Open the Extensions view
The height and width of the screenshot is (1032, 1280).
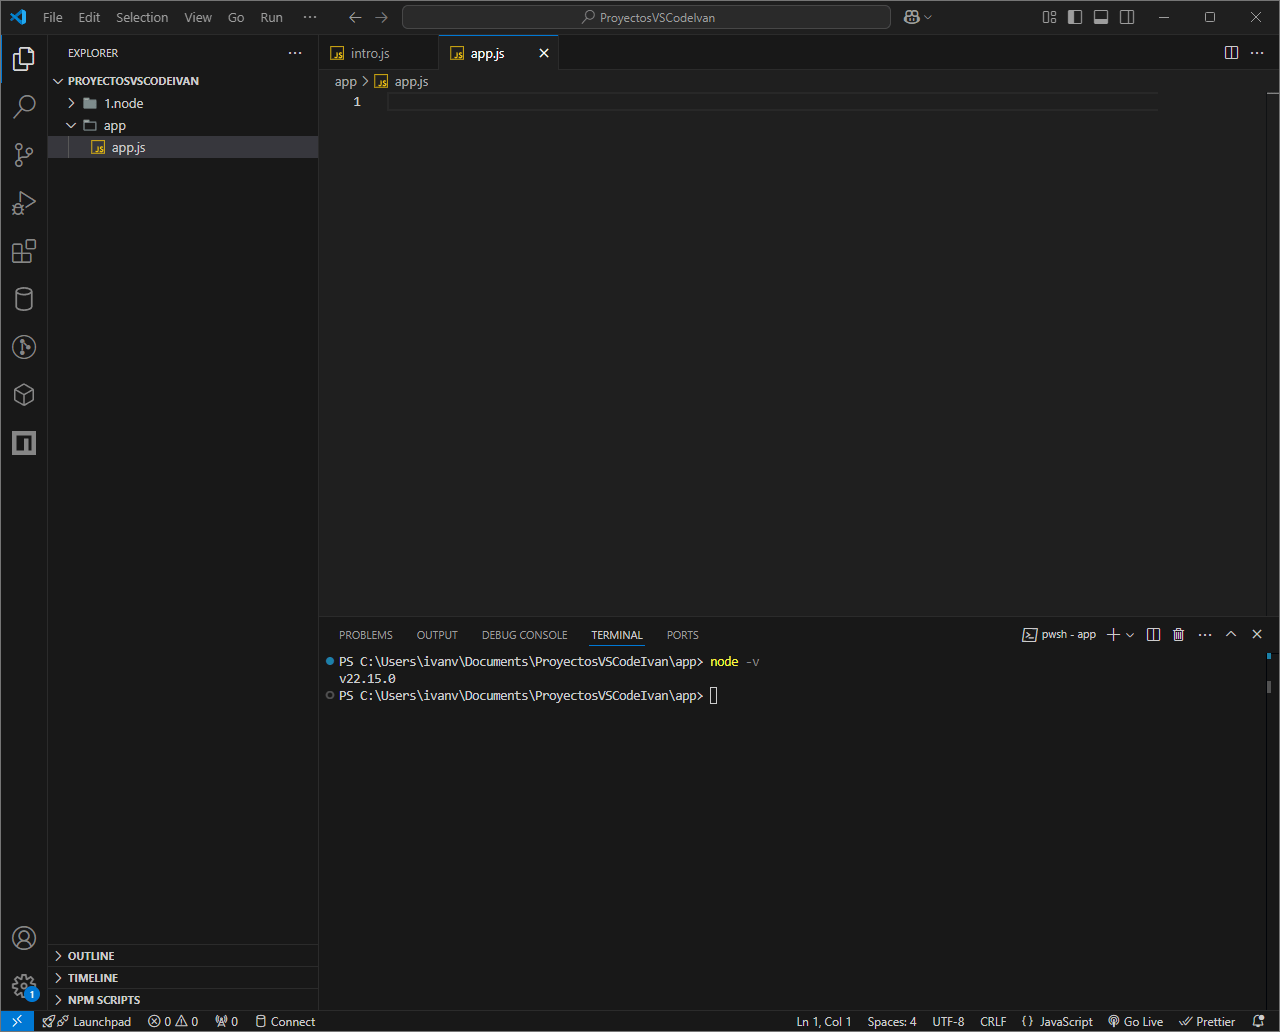(x=24, y=251)
